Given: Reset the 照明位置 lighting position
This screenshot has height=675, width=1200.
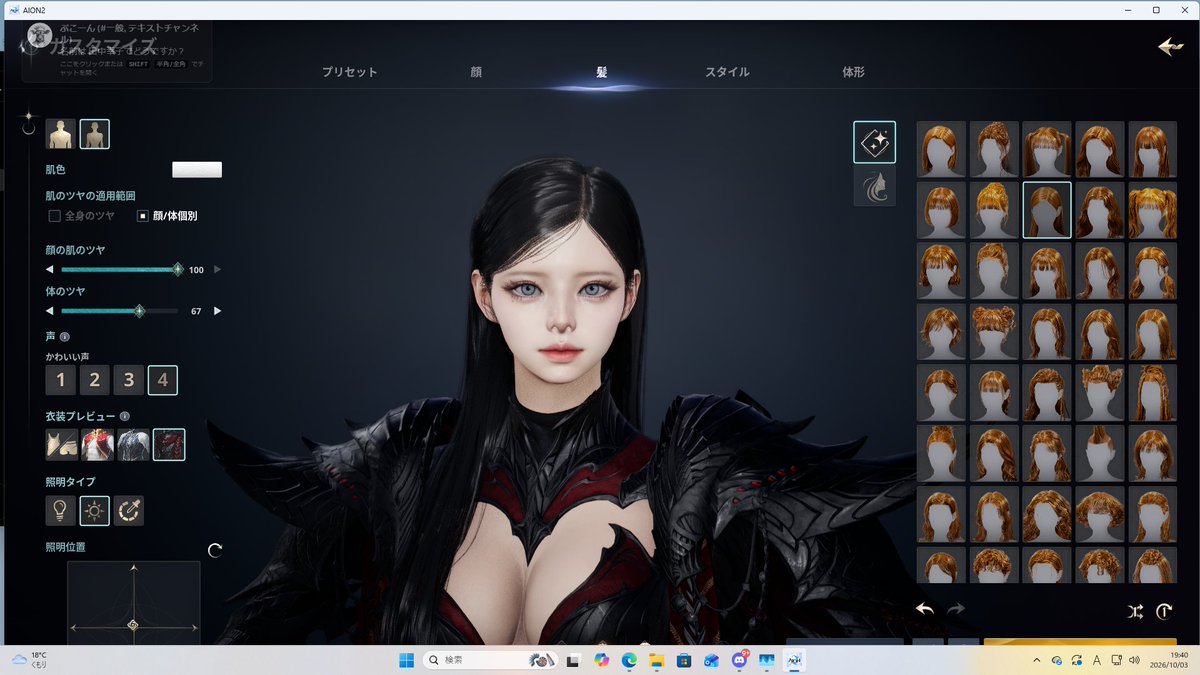Looking at the screenshot, I should (x=214, y=550).
